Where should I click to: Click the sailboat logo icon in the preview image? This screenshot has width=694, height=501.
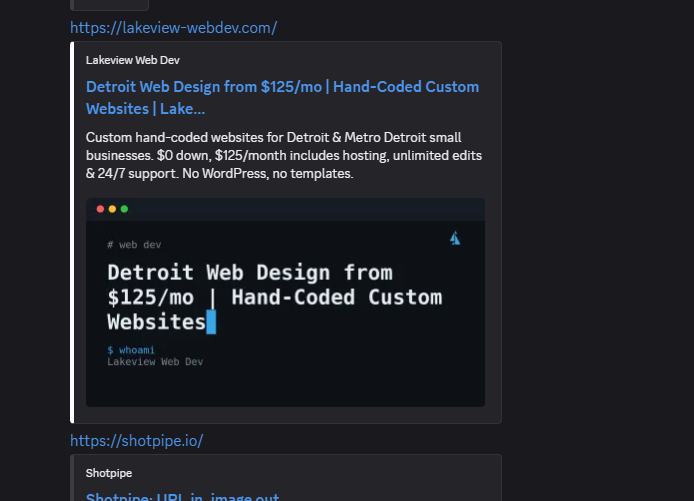(x=455, y=238)
